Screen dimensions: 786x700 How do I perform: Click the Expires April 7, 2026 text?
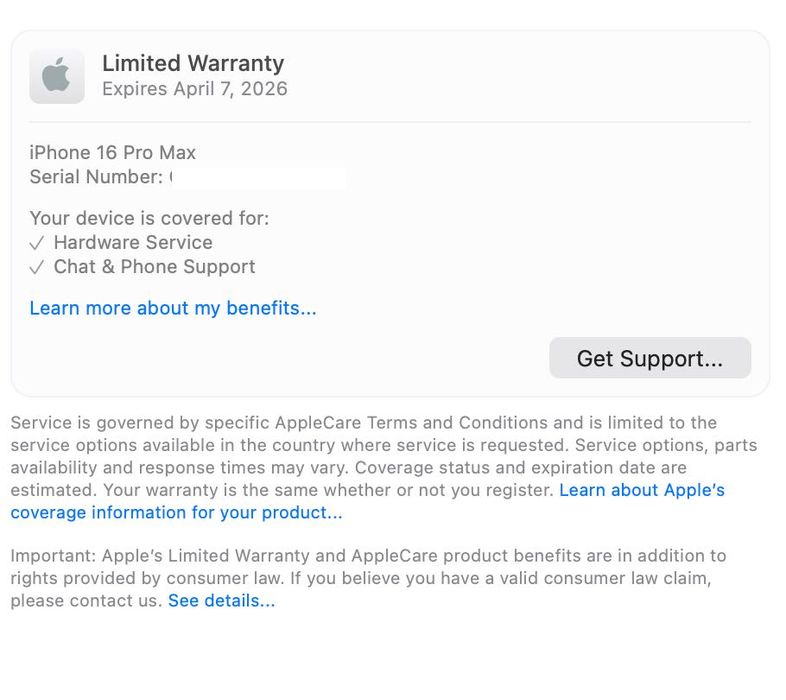coord(195,89)
